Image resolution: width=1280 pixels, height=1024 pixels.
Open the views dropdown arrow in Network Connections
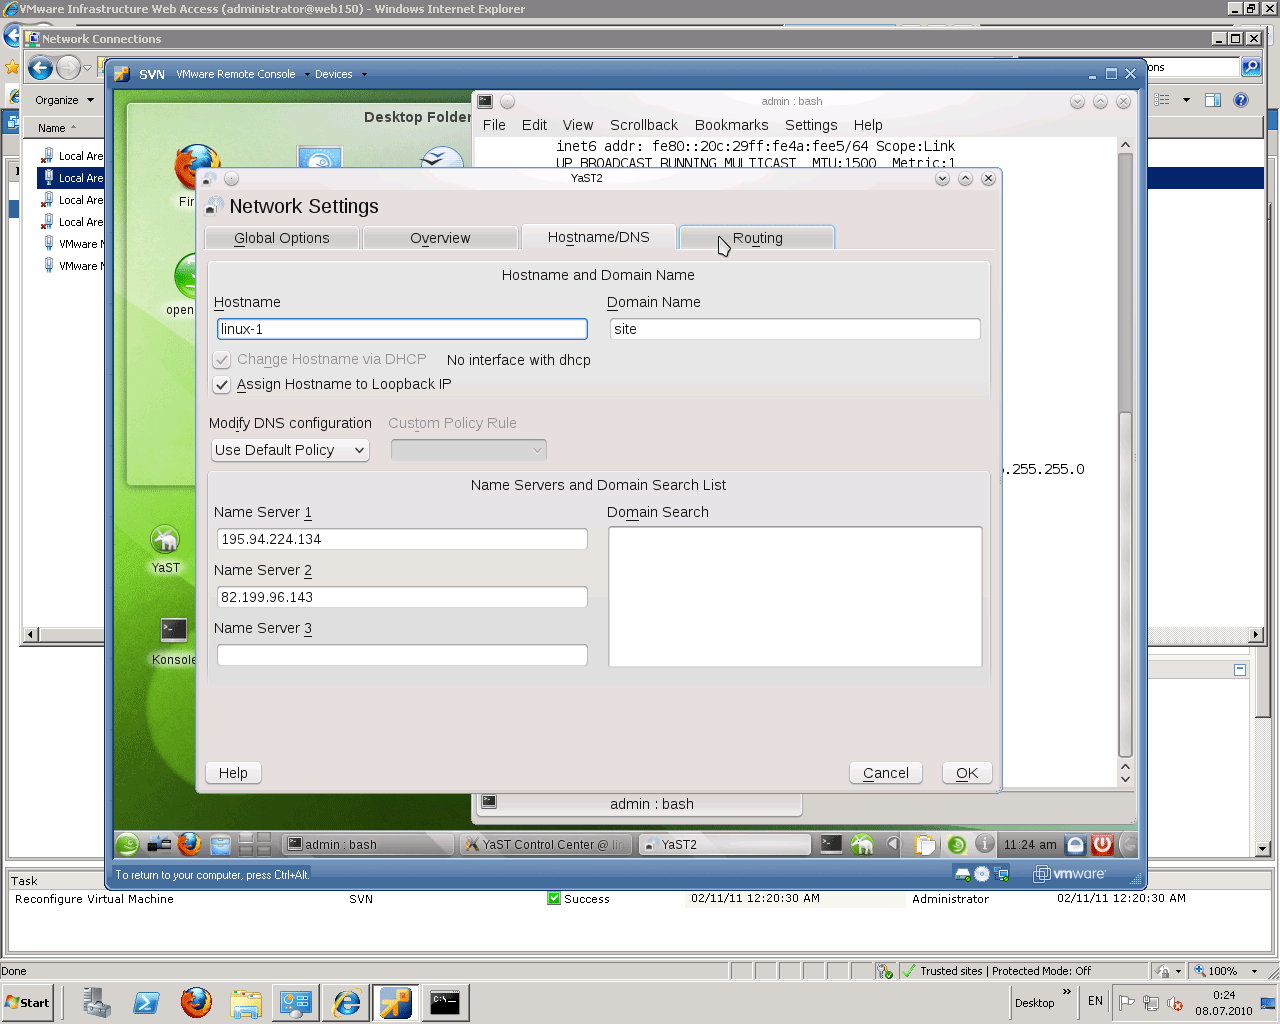[x=1186, y=100]
